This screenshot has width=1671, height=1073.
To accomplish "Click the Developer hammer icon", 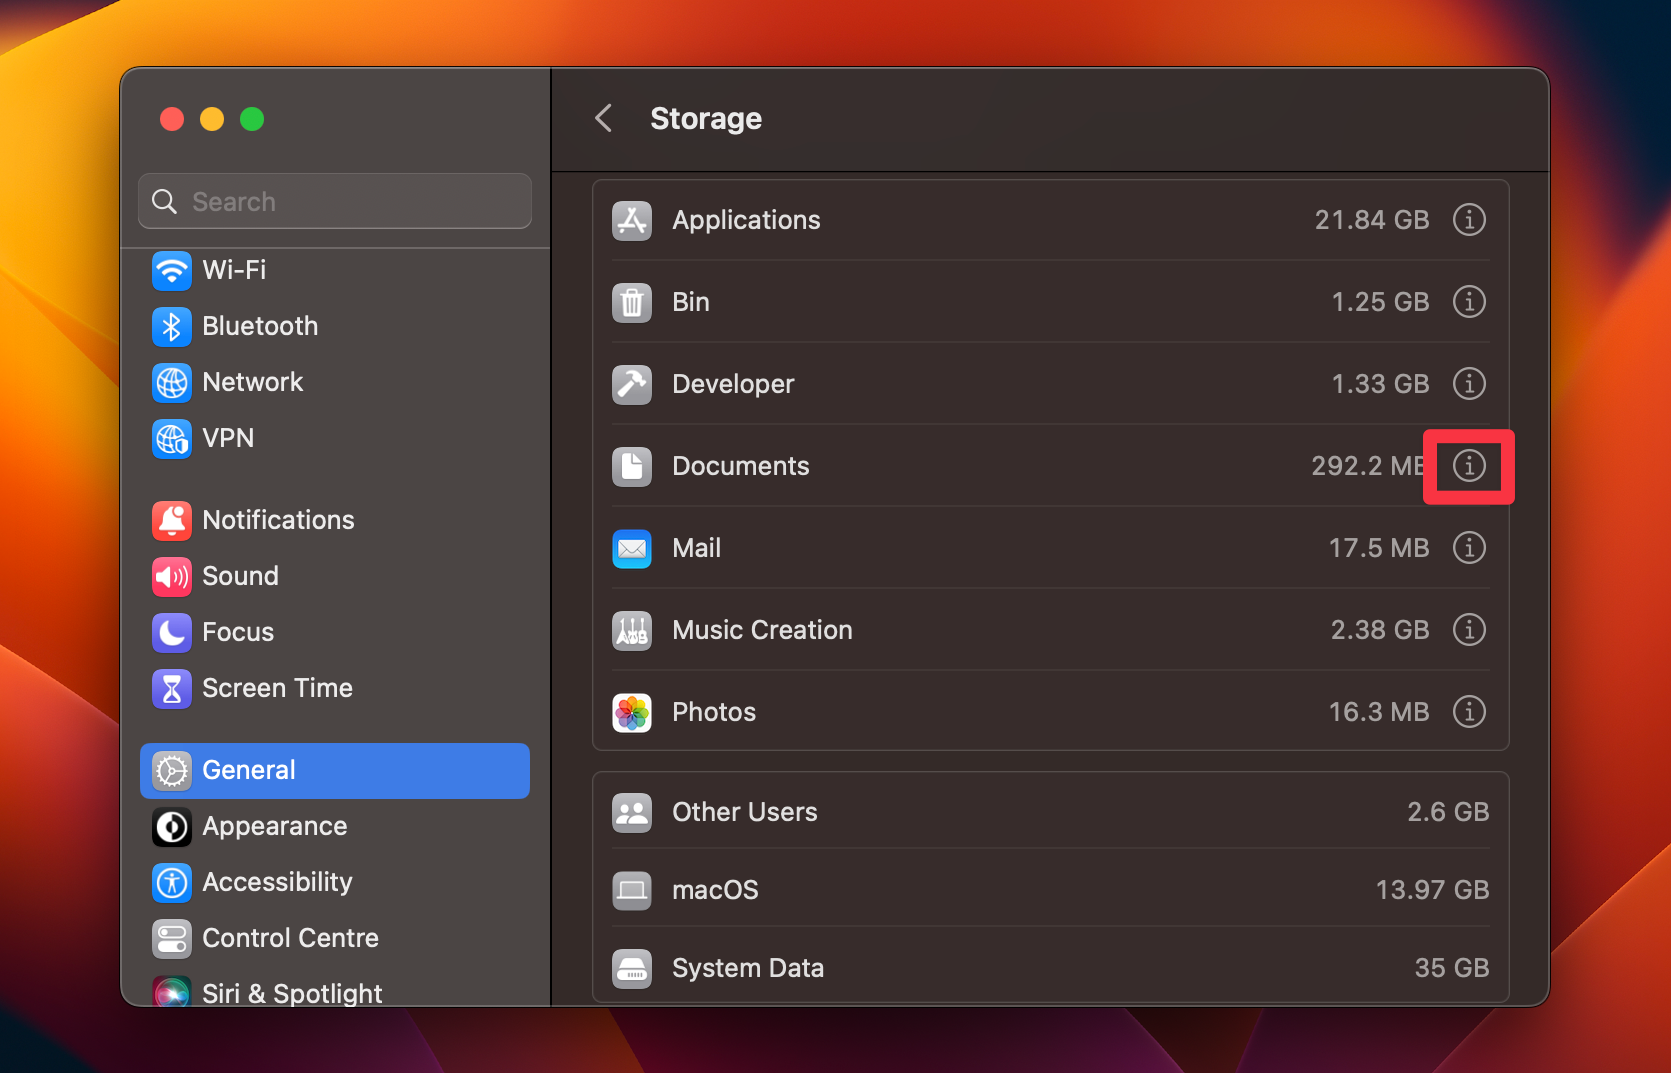I will pos(631,384).
